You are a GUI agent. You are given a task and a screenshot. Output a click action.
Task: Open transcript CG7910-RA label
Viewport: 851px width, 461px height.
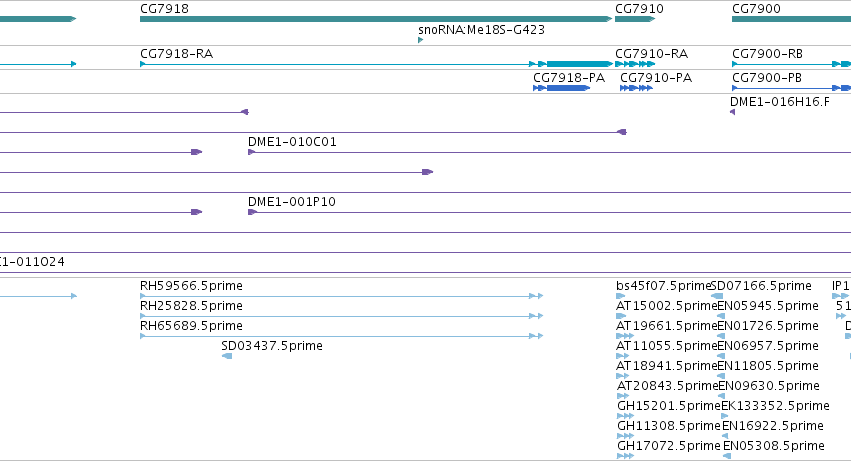651,54
